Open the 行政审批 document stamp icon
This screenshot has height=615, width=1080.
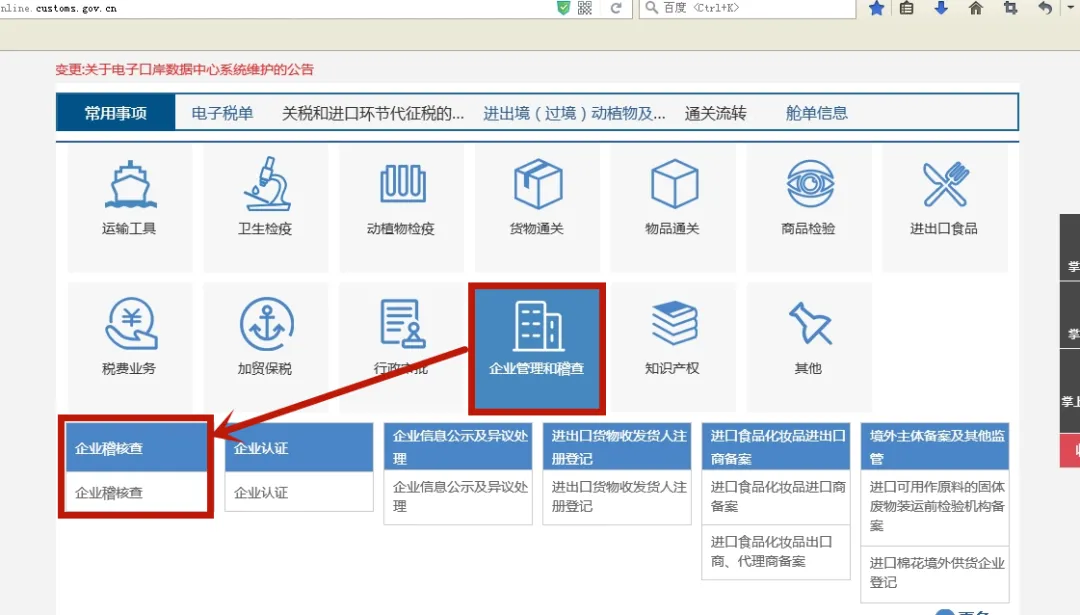click(402, 324)
